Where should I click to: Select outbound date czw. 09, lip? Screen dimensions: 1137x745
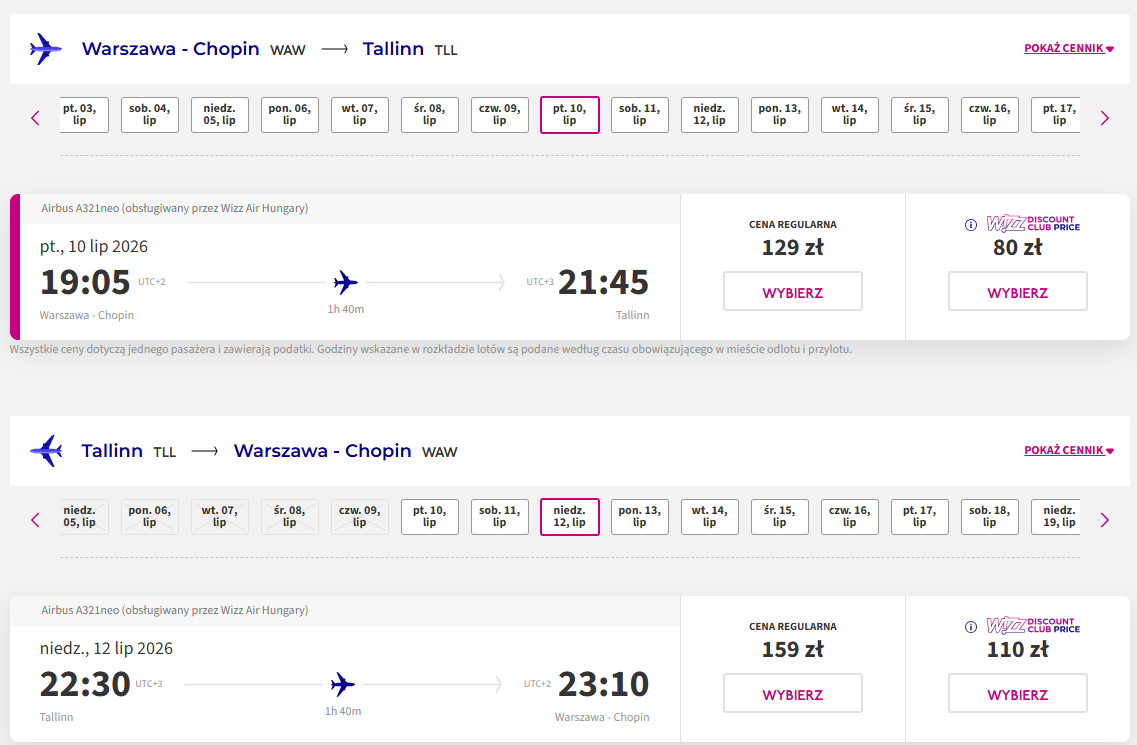[500, 115]
